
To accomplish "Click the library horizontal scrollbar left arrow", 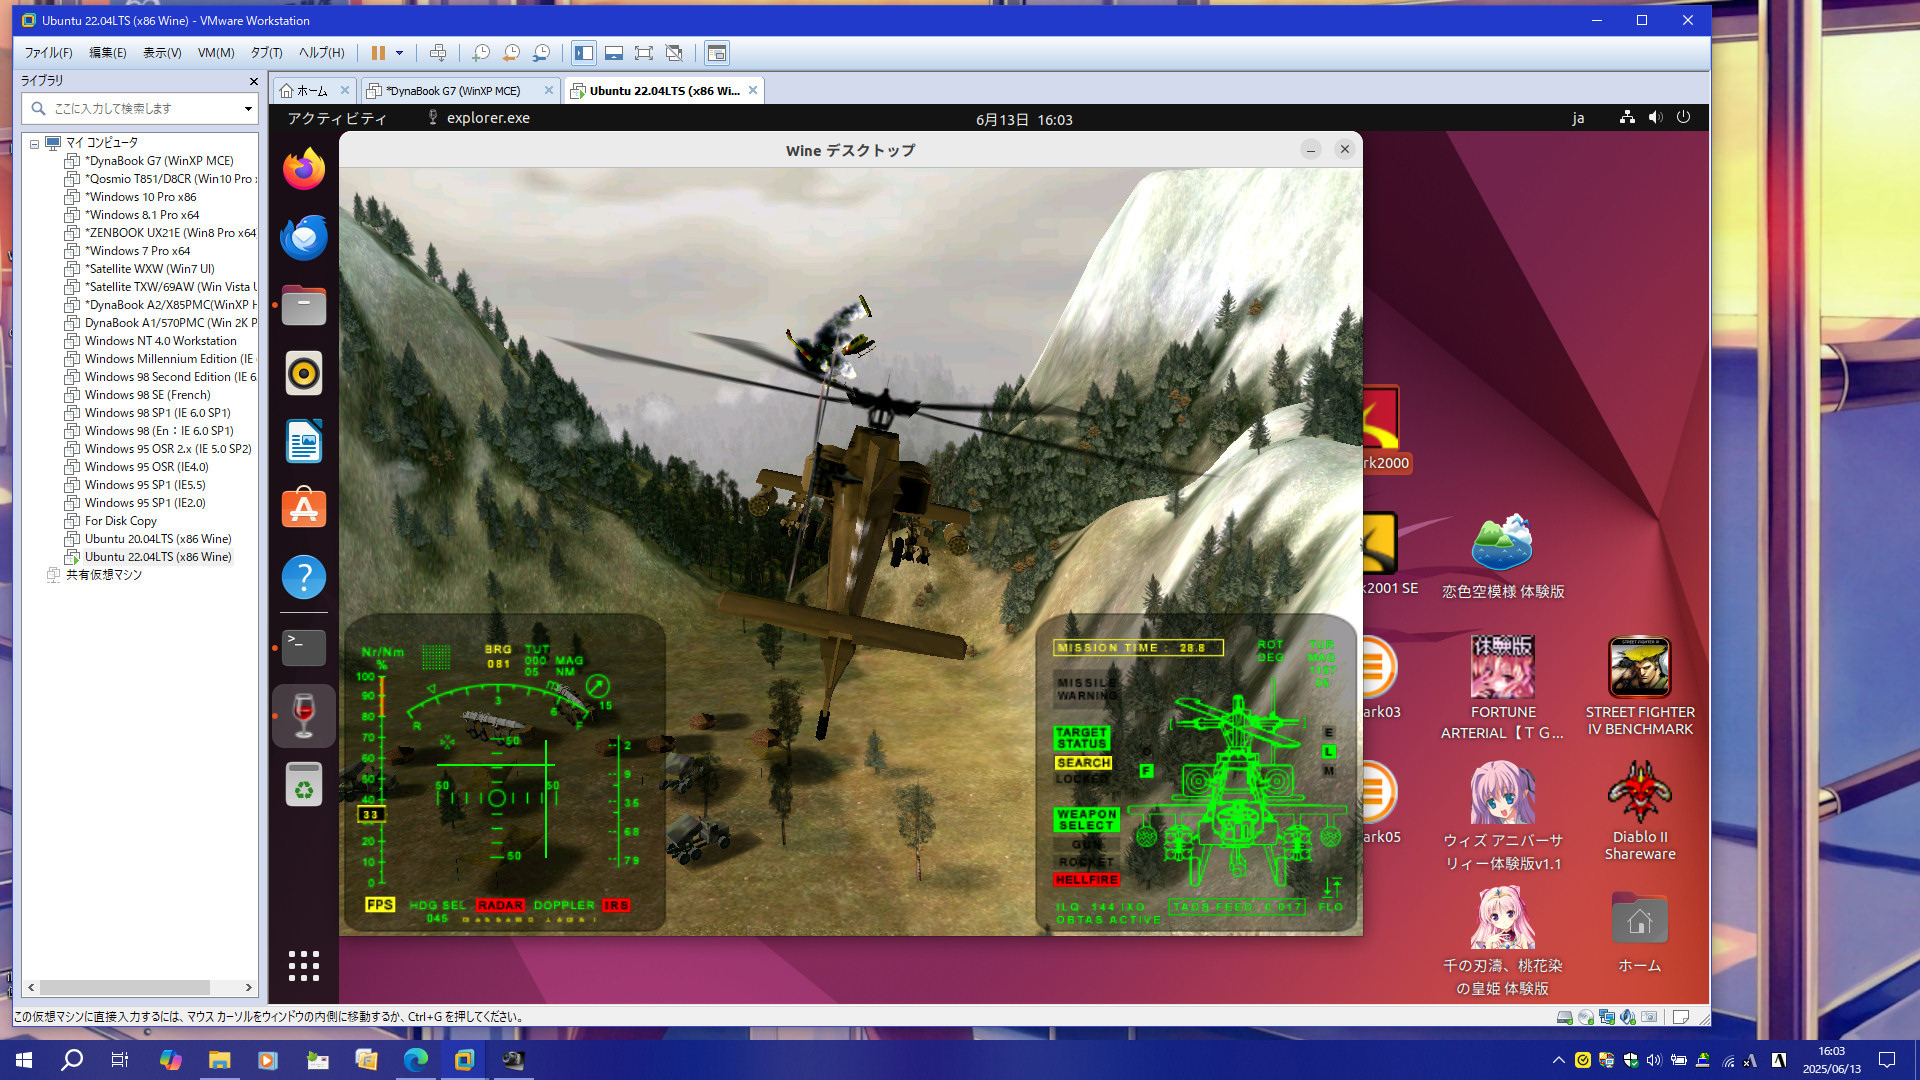I will (x=31, y=987).
